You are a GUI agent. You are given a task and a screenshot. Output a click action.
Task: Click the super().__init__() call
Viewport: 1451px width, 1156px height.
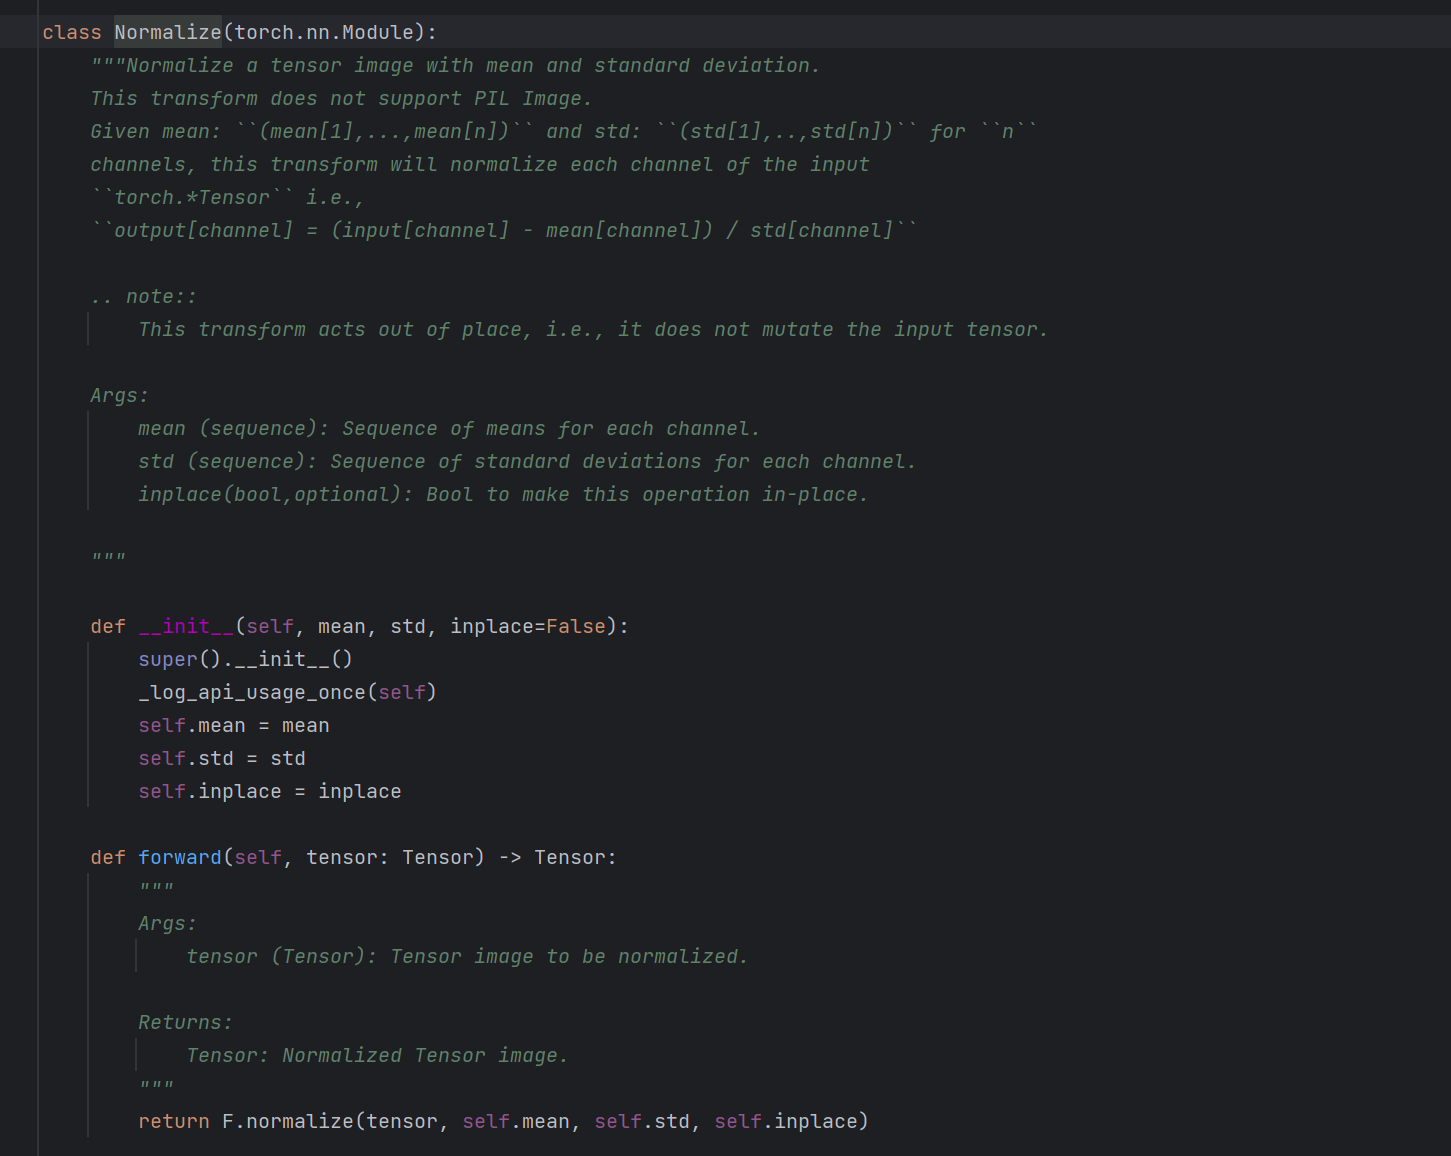click(244, 659)
